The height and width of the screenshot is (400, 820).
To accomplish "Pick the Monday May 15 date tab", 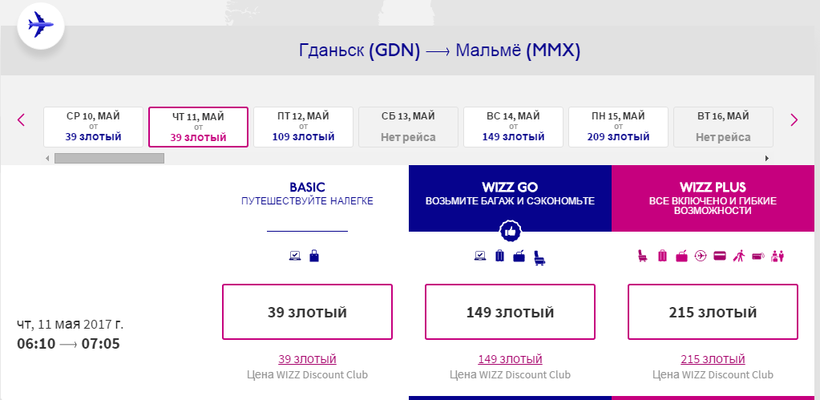I will (x=617, y=126).
